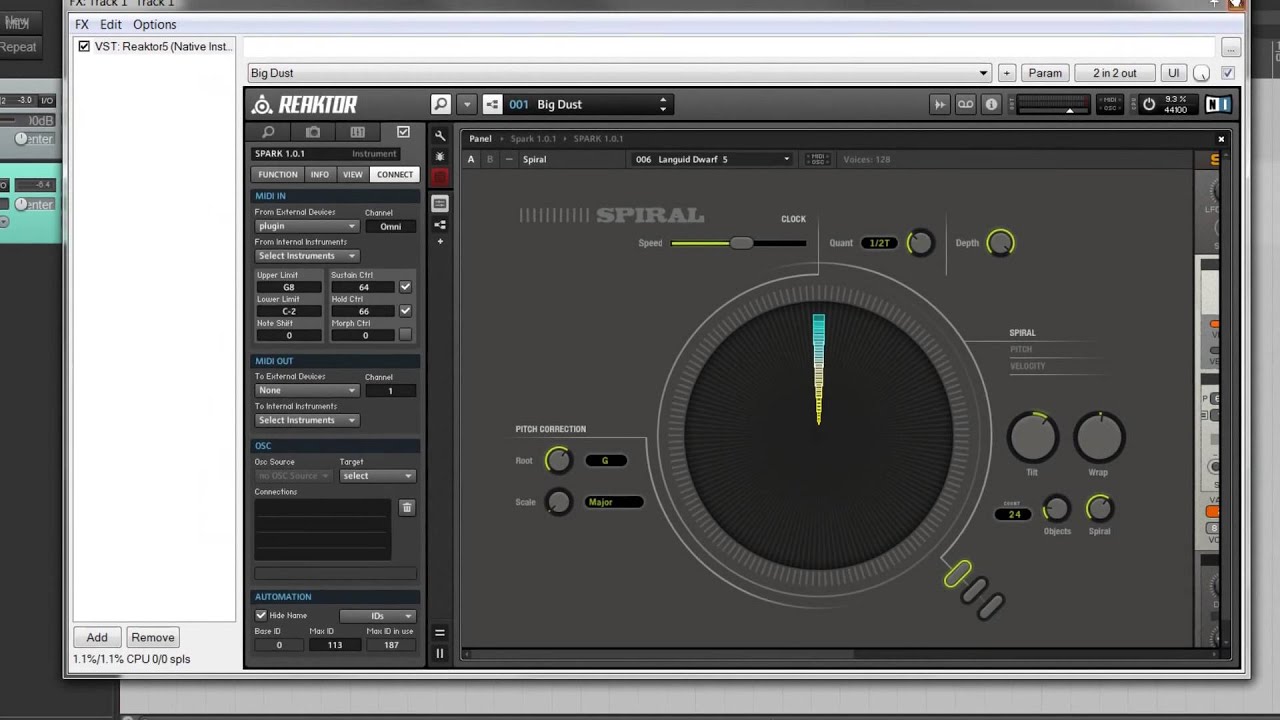Click the bug debug icon

(439, 156)
